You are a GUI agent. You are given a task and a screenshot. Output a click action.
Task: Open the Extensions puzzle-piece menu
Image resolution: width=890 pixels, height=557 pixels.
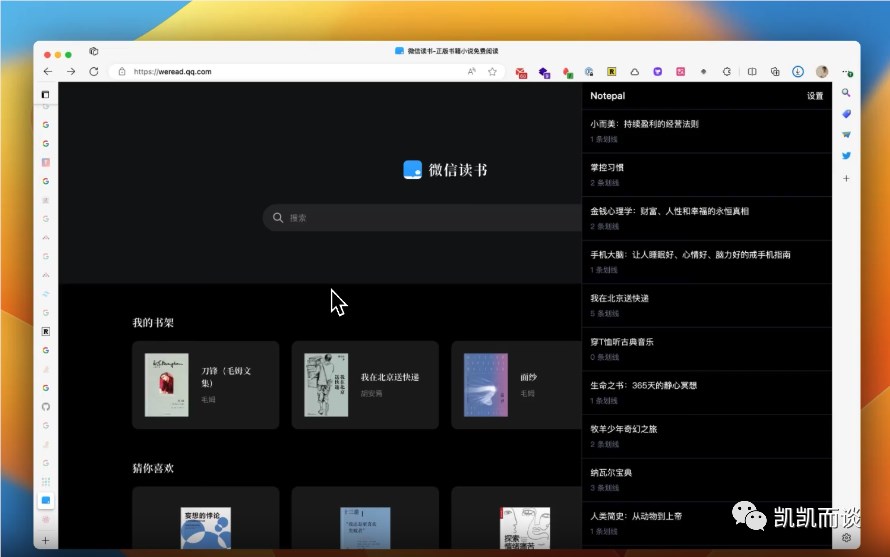point(727,72)
